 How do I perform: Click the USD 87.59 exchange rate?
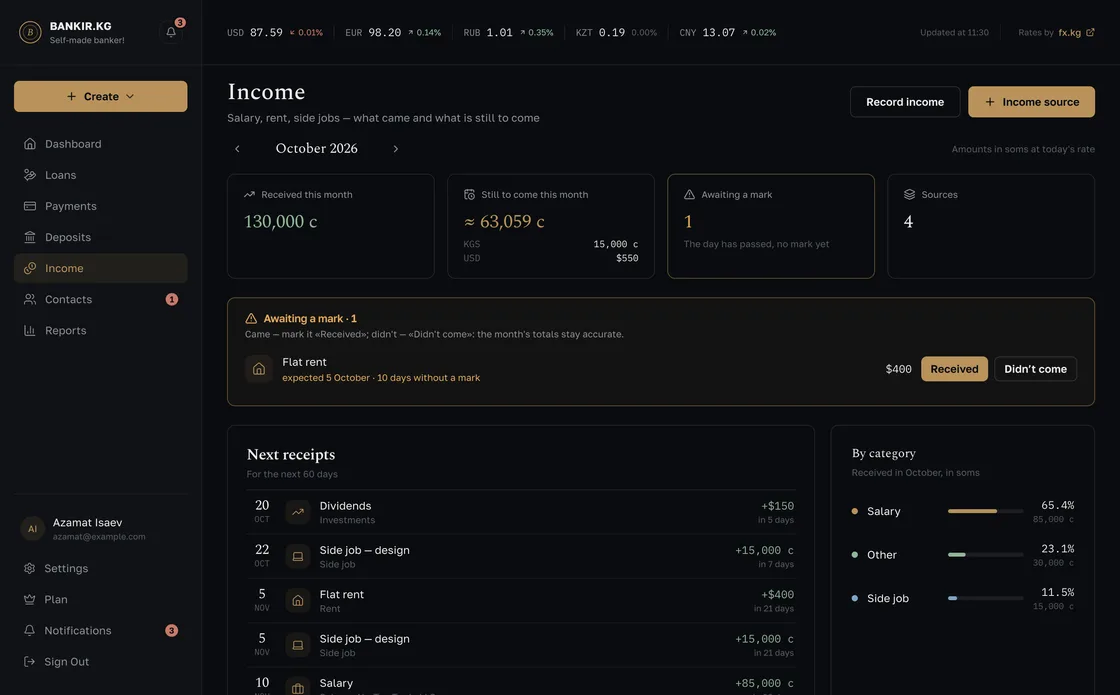tap(275, 32)
